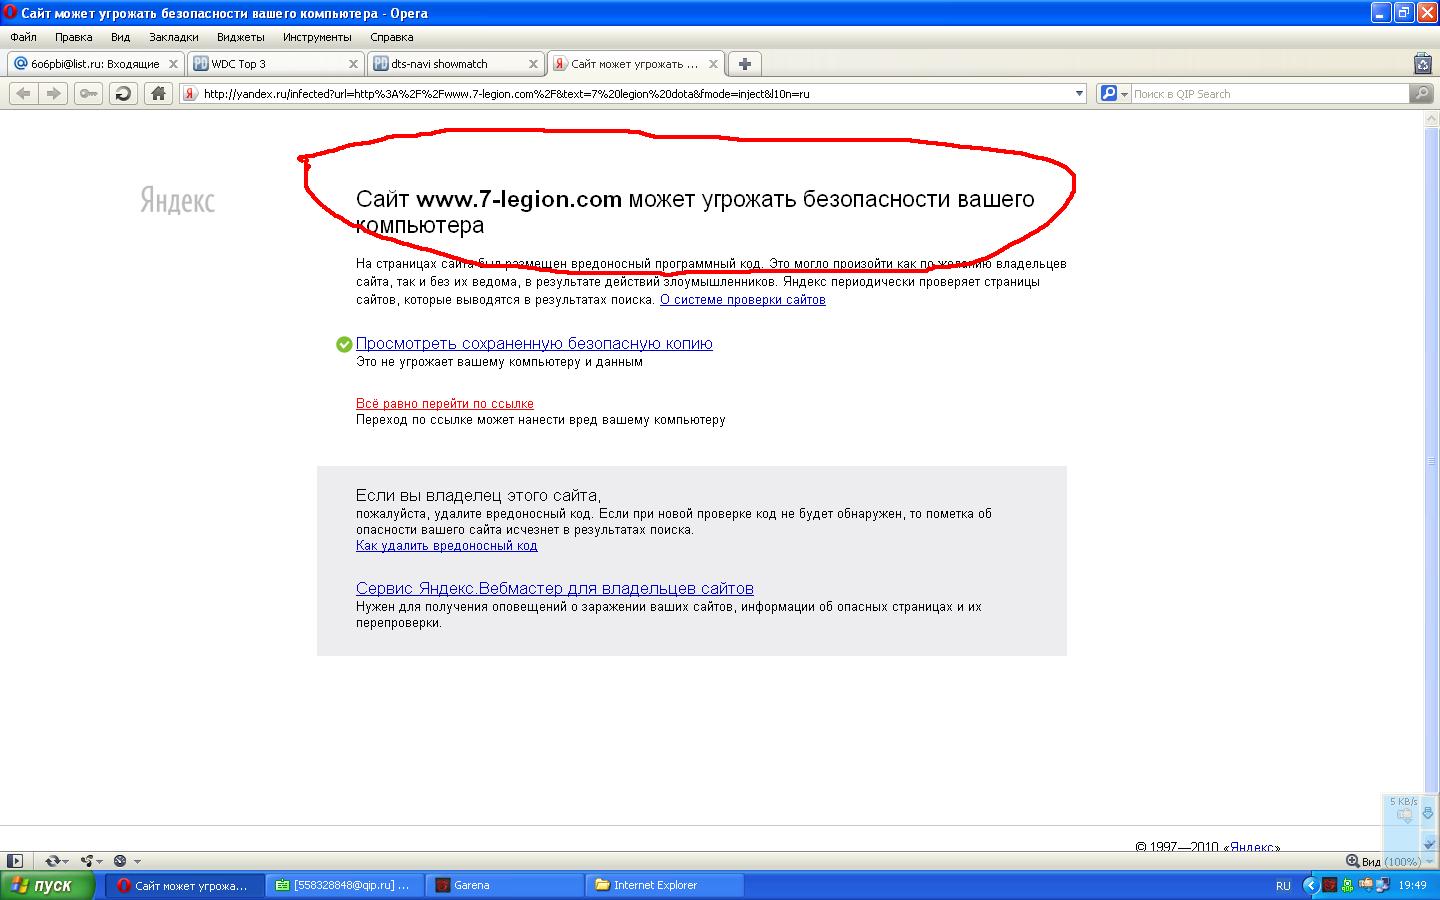Open the password wand key button
The height and width of the screenshot is (900, 1440).
coord(89,93)
